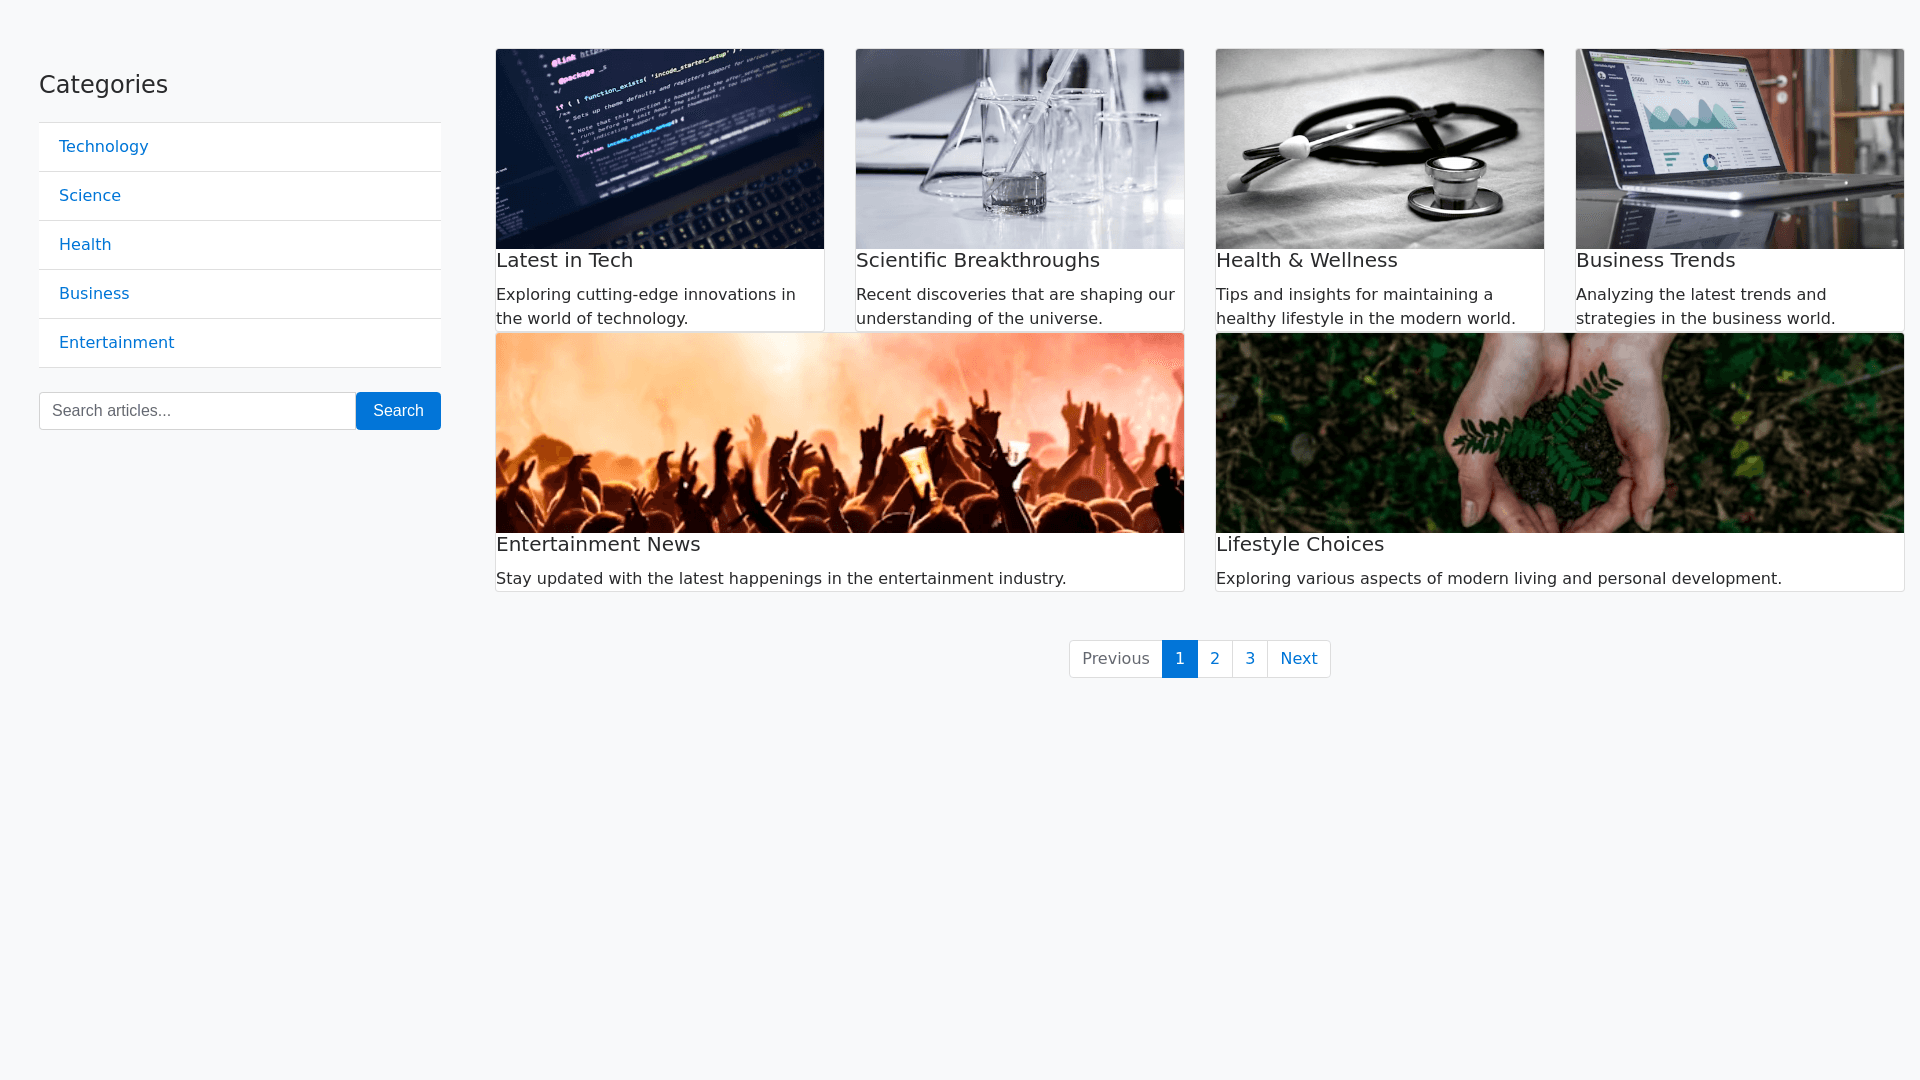Image resolution: width=1920 pixels, height=1080 pixels.
Task: Open the Latest in Tech title
Action: 564,261
